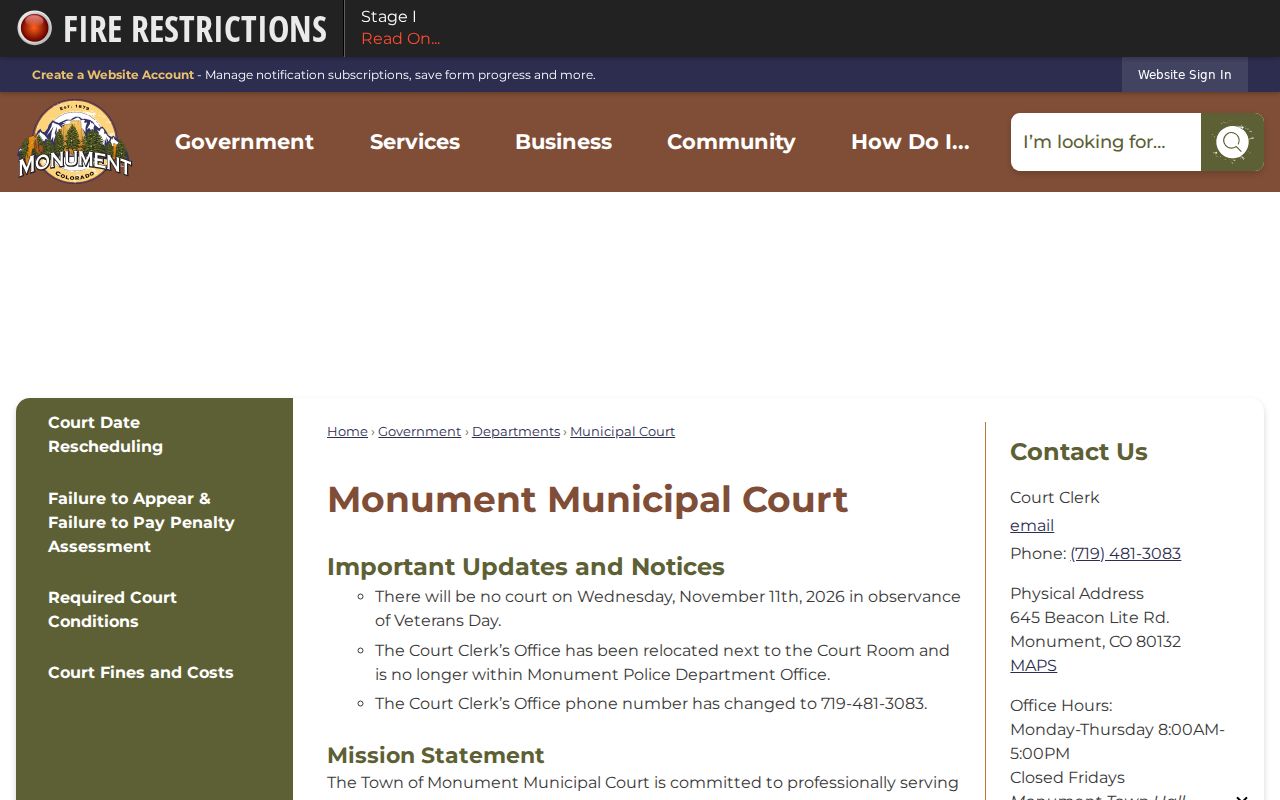Go to Home breadcrumb link
Screen dimensions: 1280x800
click(x=347, y=432)
